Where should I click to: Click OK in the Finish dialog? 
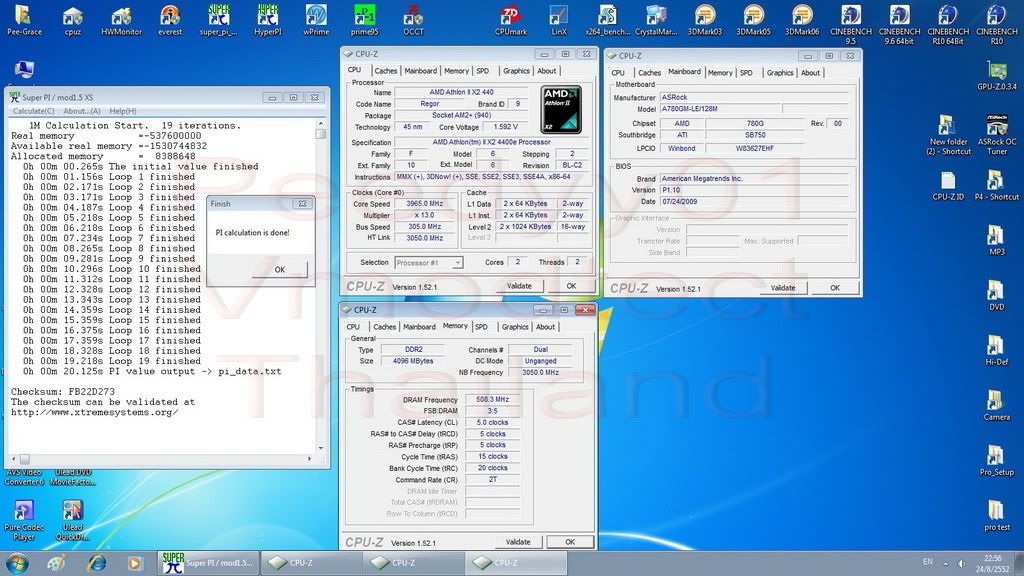(279, 269)
